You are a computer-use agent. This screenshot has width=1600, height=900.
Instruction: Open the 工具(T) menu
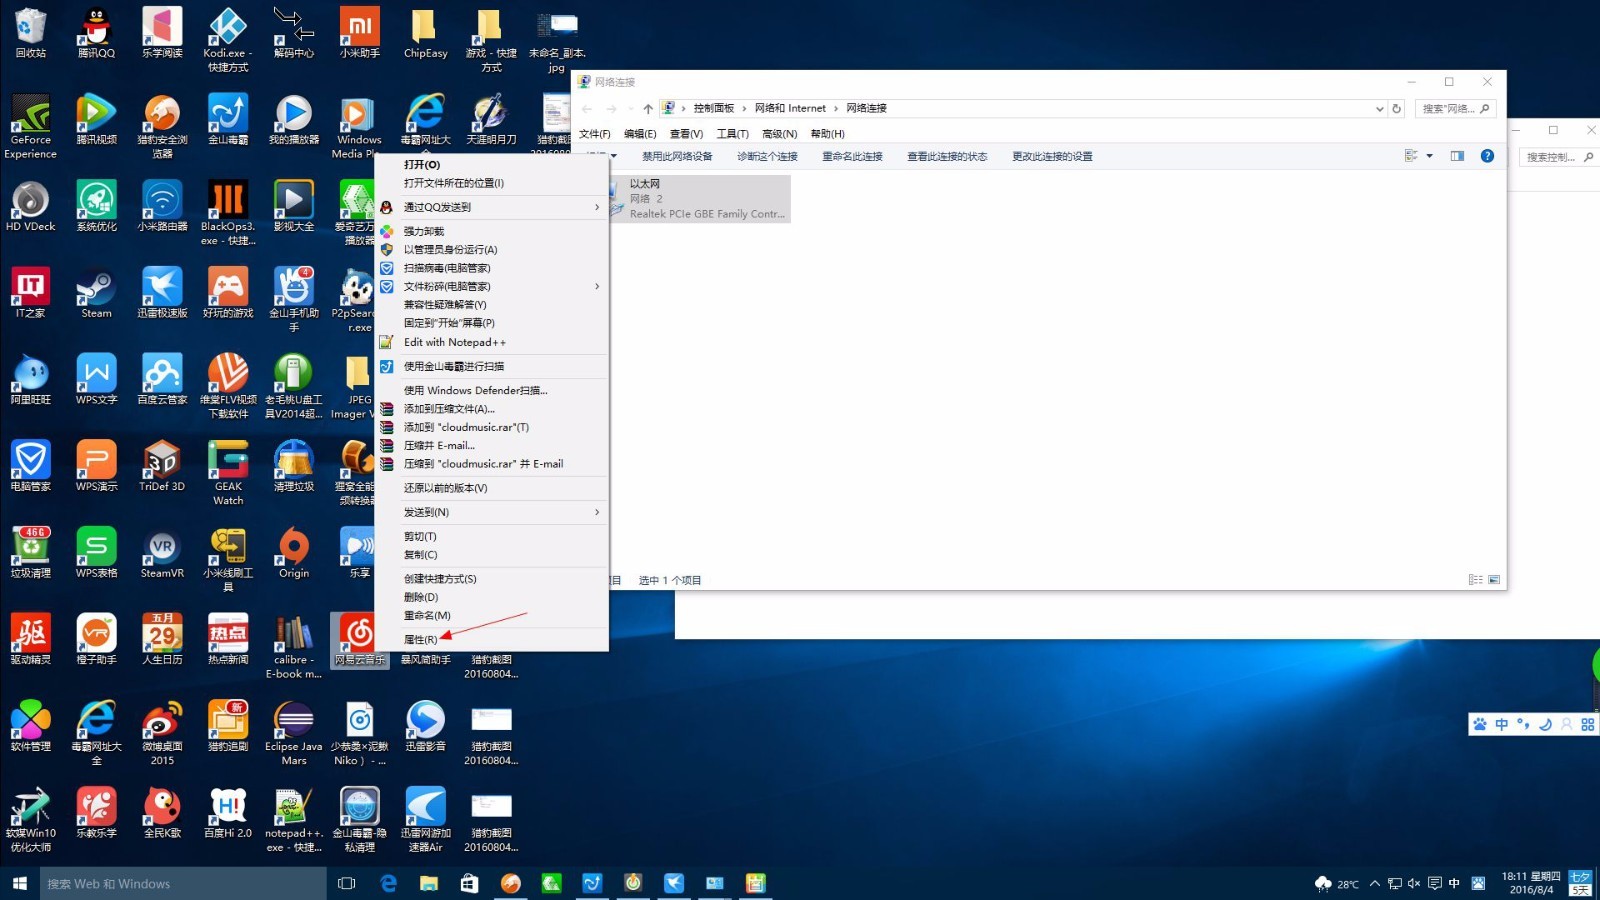point(732,134)
